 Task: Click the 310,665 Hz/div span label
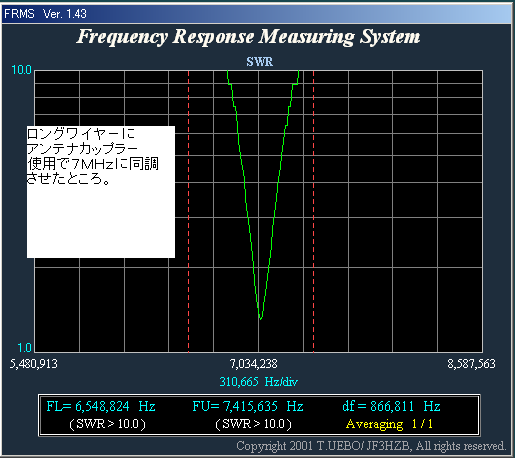pyautogui.click(x=259, y=382)
